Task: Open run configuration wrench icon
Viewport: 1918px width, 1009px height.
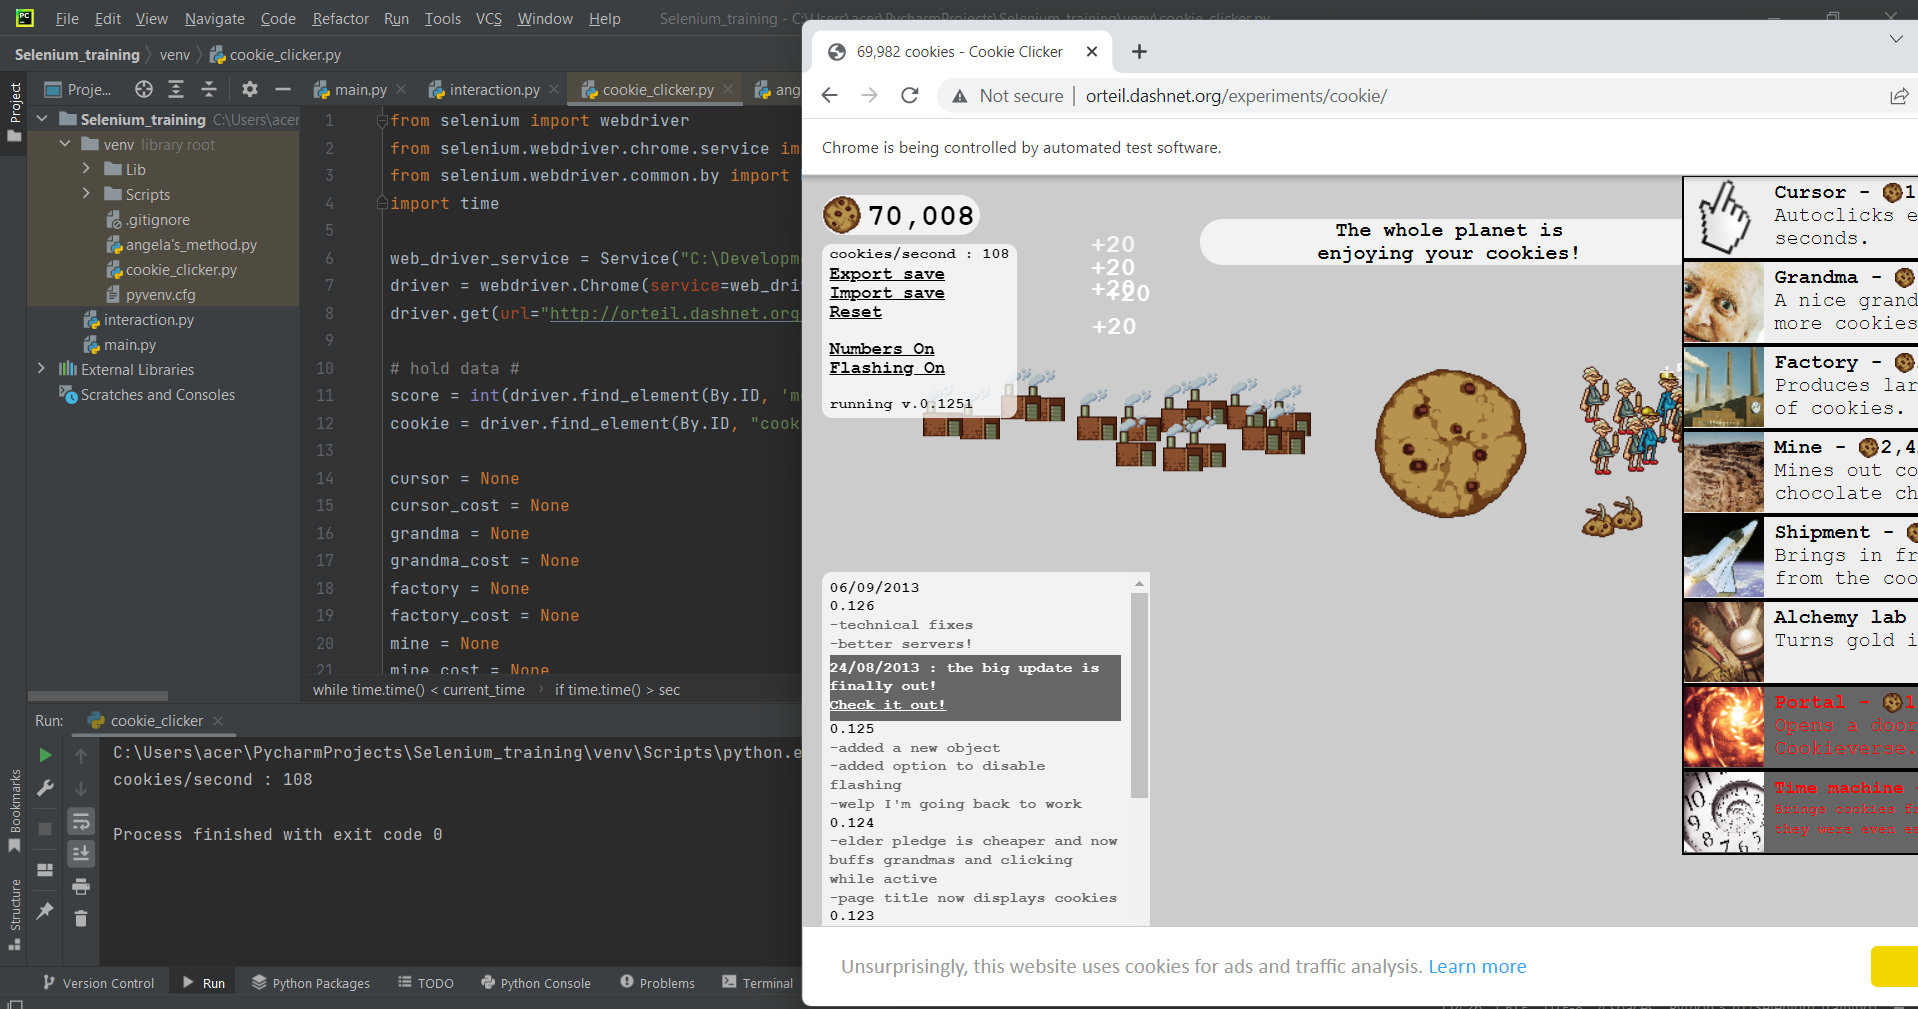Action: [45, 788]
